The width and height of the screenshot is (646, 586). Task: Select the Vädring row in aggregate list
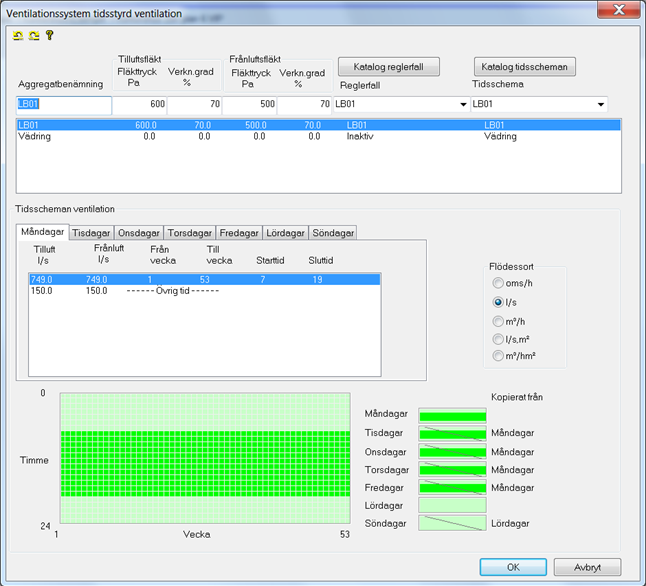click(x=318, y=136)
